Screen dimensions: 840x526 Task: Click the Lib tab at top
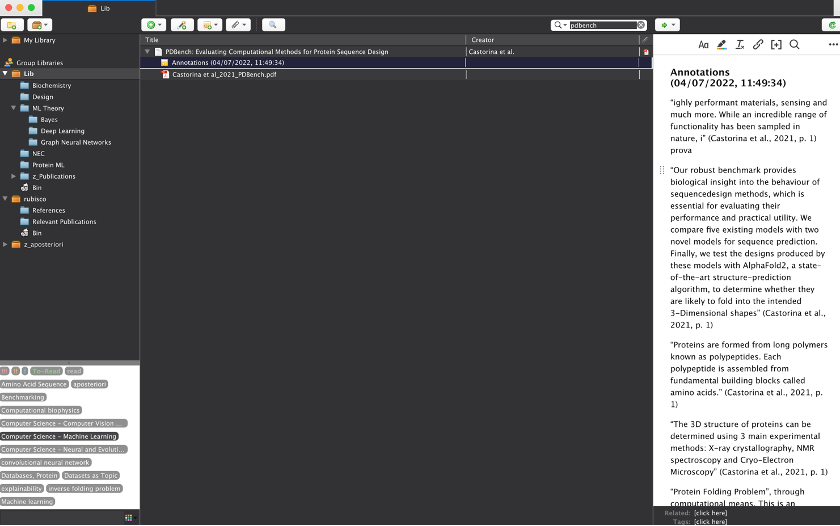99,8
